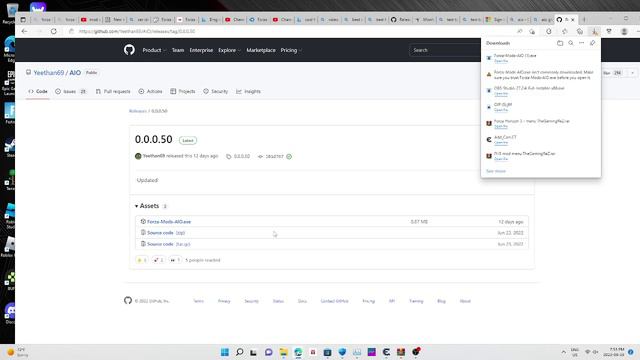Switch to the Code tab
Viewport: 640px width, 360px height.
[38, 91]
